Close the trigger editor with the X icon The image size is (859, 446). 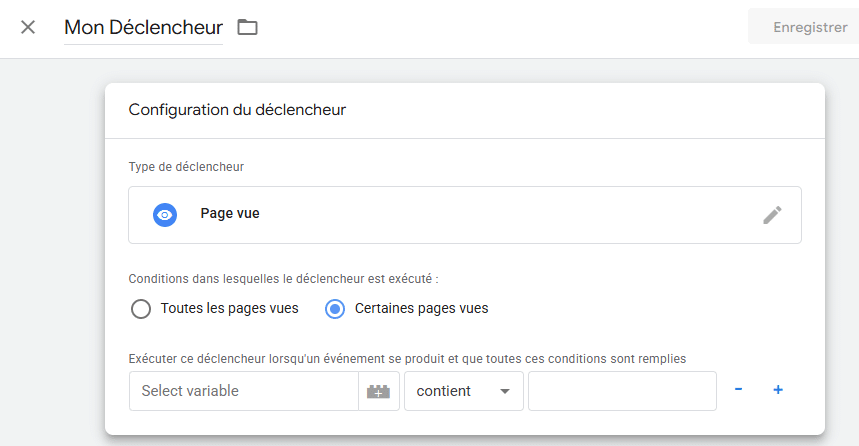(x=28, y=27)
